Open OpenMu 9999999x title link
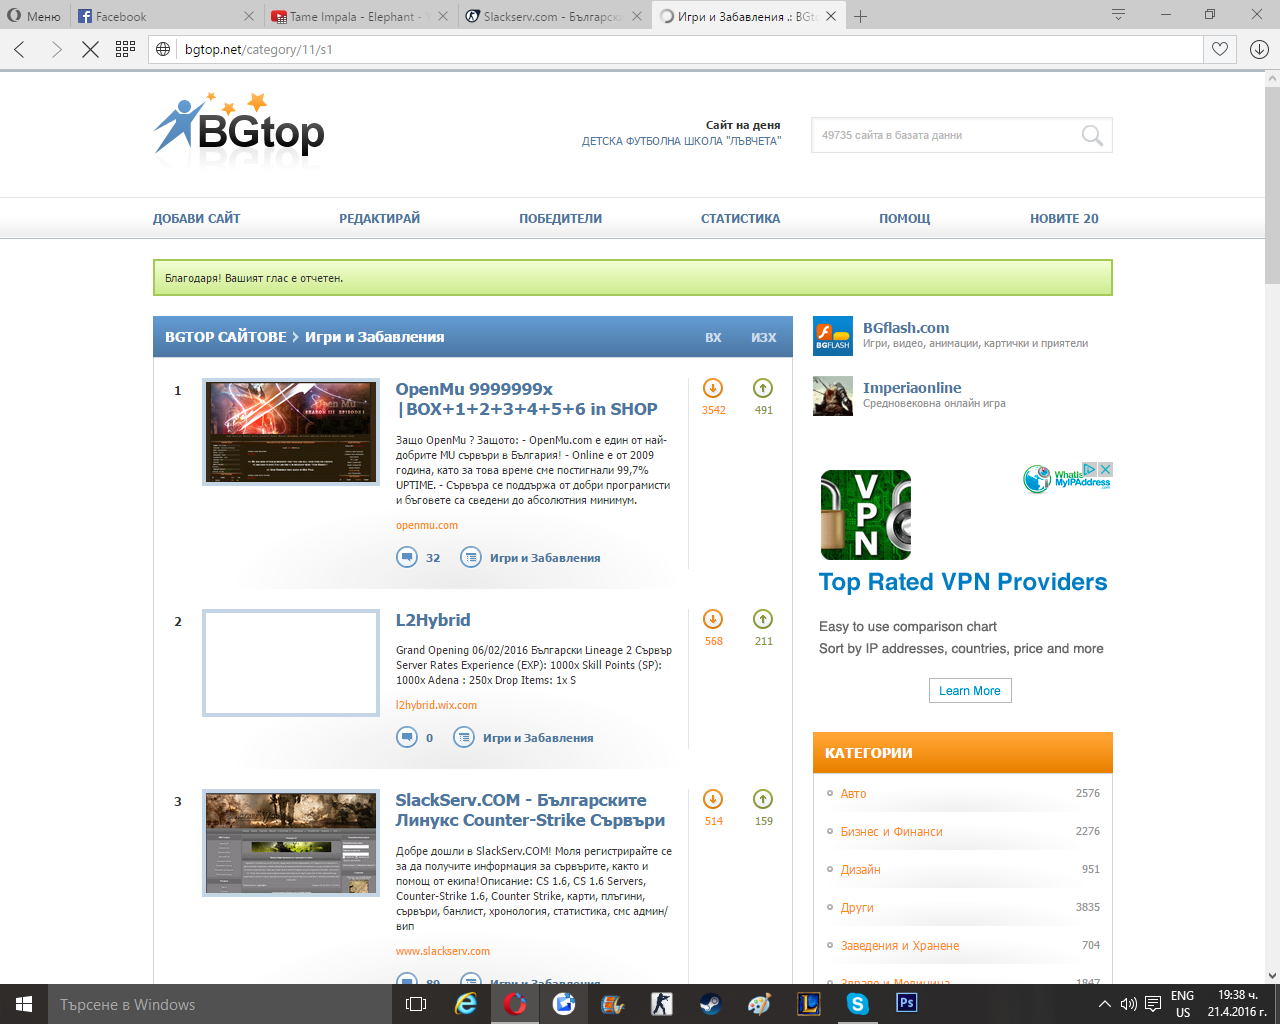 point(526,399)
